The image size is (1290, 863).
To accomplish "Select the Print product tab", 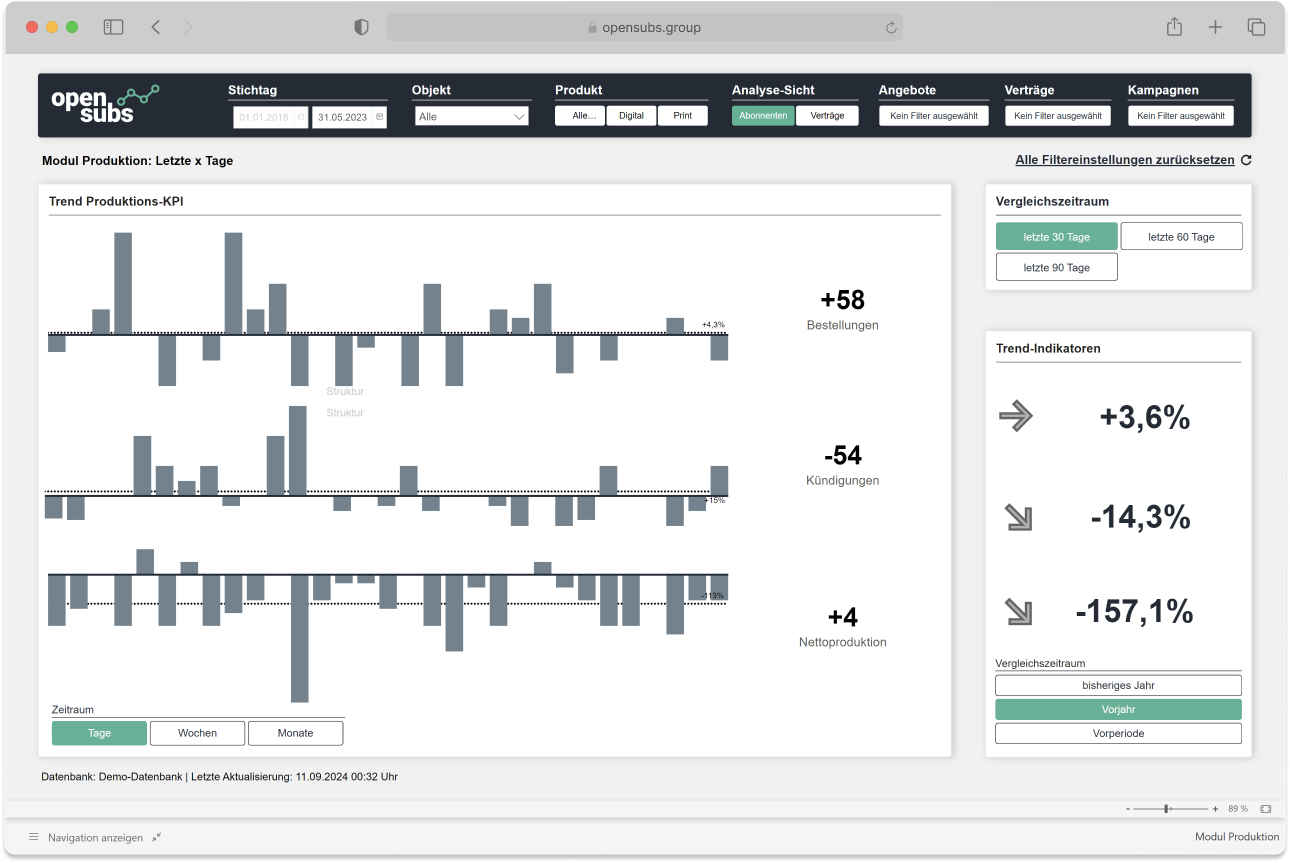I will tap(682, 116).
